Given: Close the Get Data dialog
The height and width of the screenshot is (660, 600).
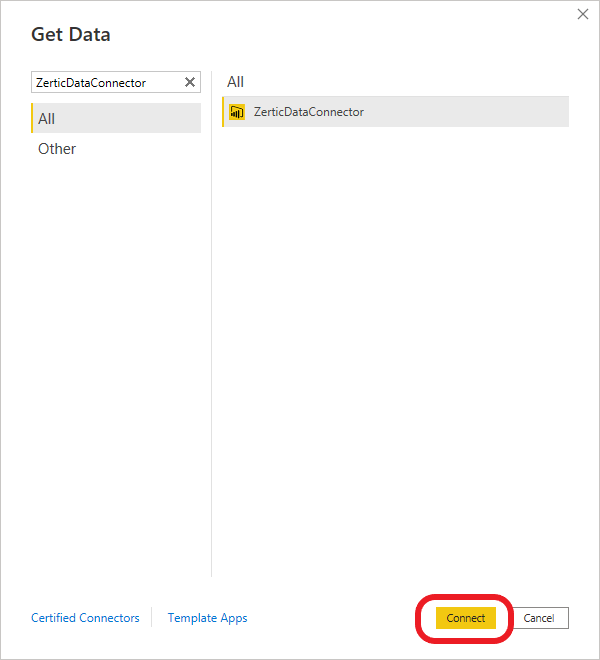Looking at the screenshot, I should [x=583, y=14].
